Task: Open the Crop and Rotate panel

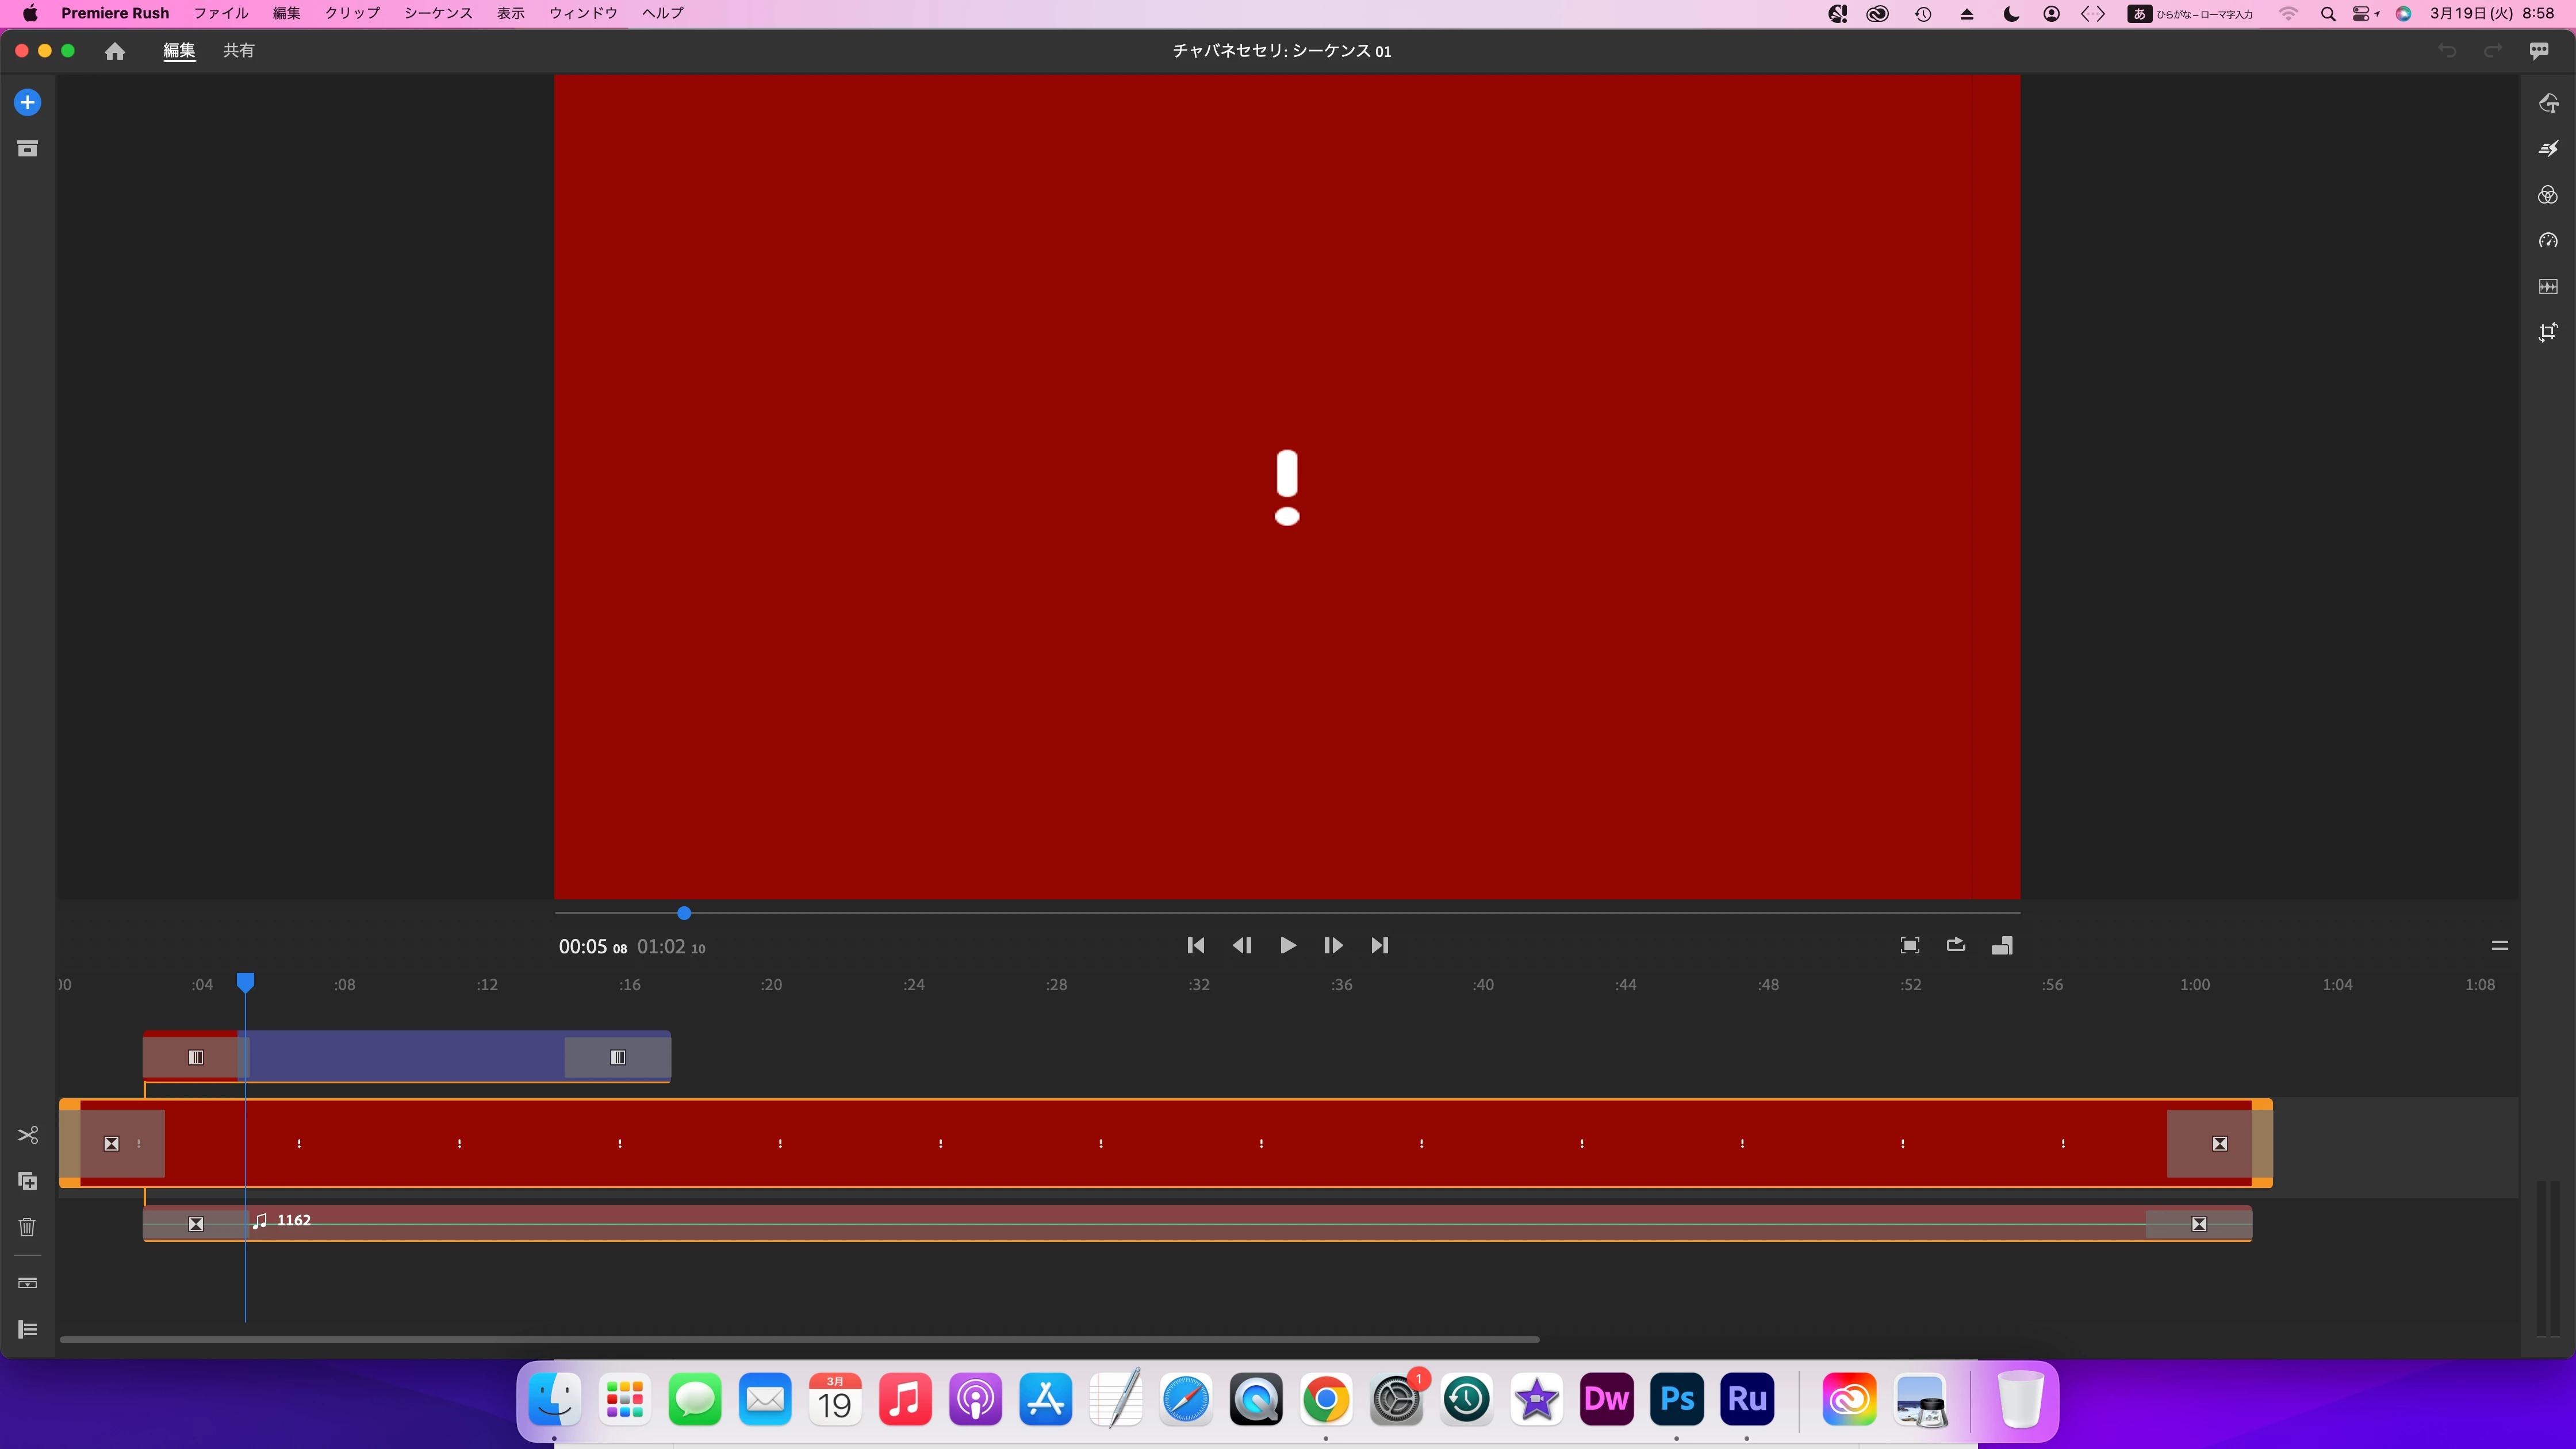Action: point(2547,333)
